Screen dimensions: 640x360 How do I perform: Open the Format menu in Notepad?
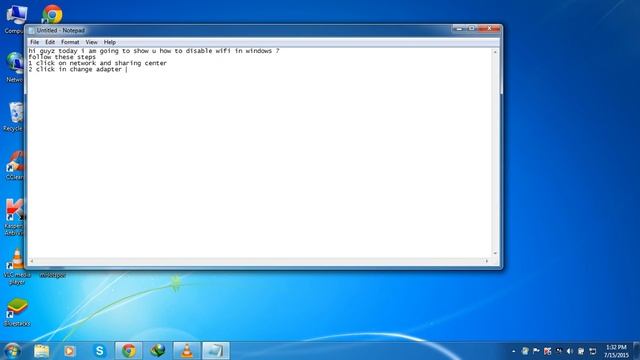click(x=70, y=42)
